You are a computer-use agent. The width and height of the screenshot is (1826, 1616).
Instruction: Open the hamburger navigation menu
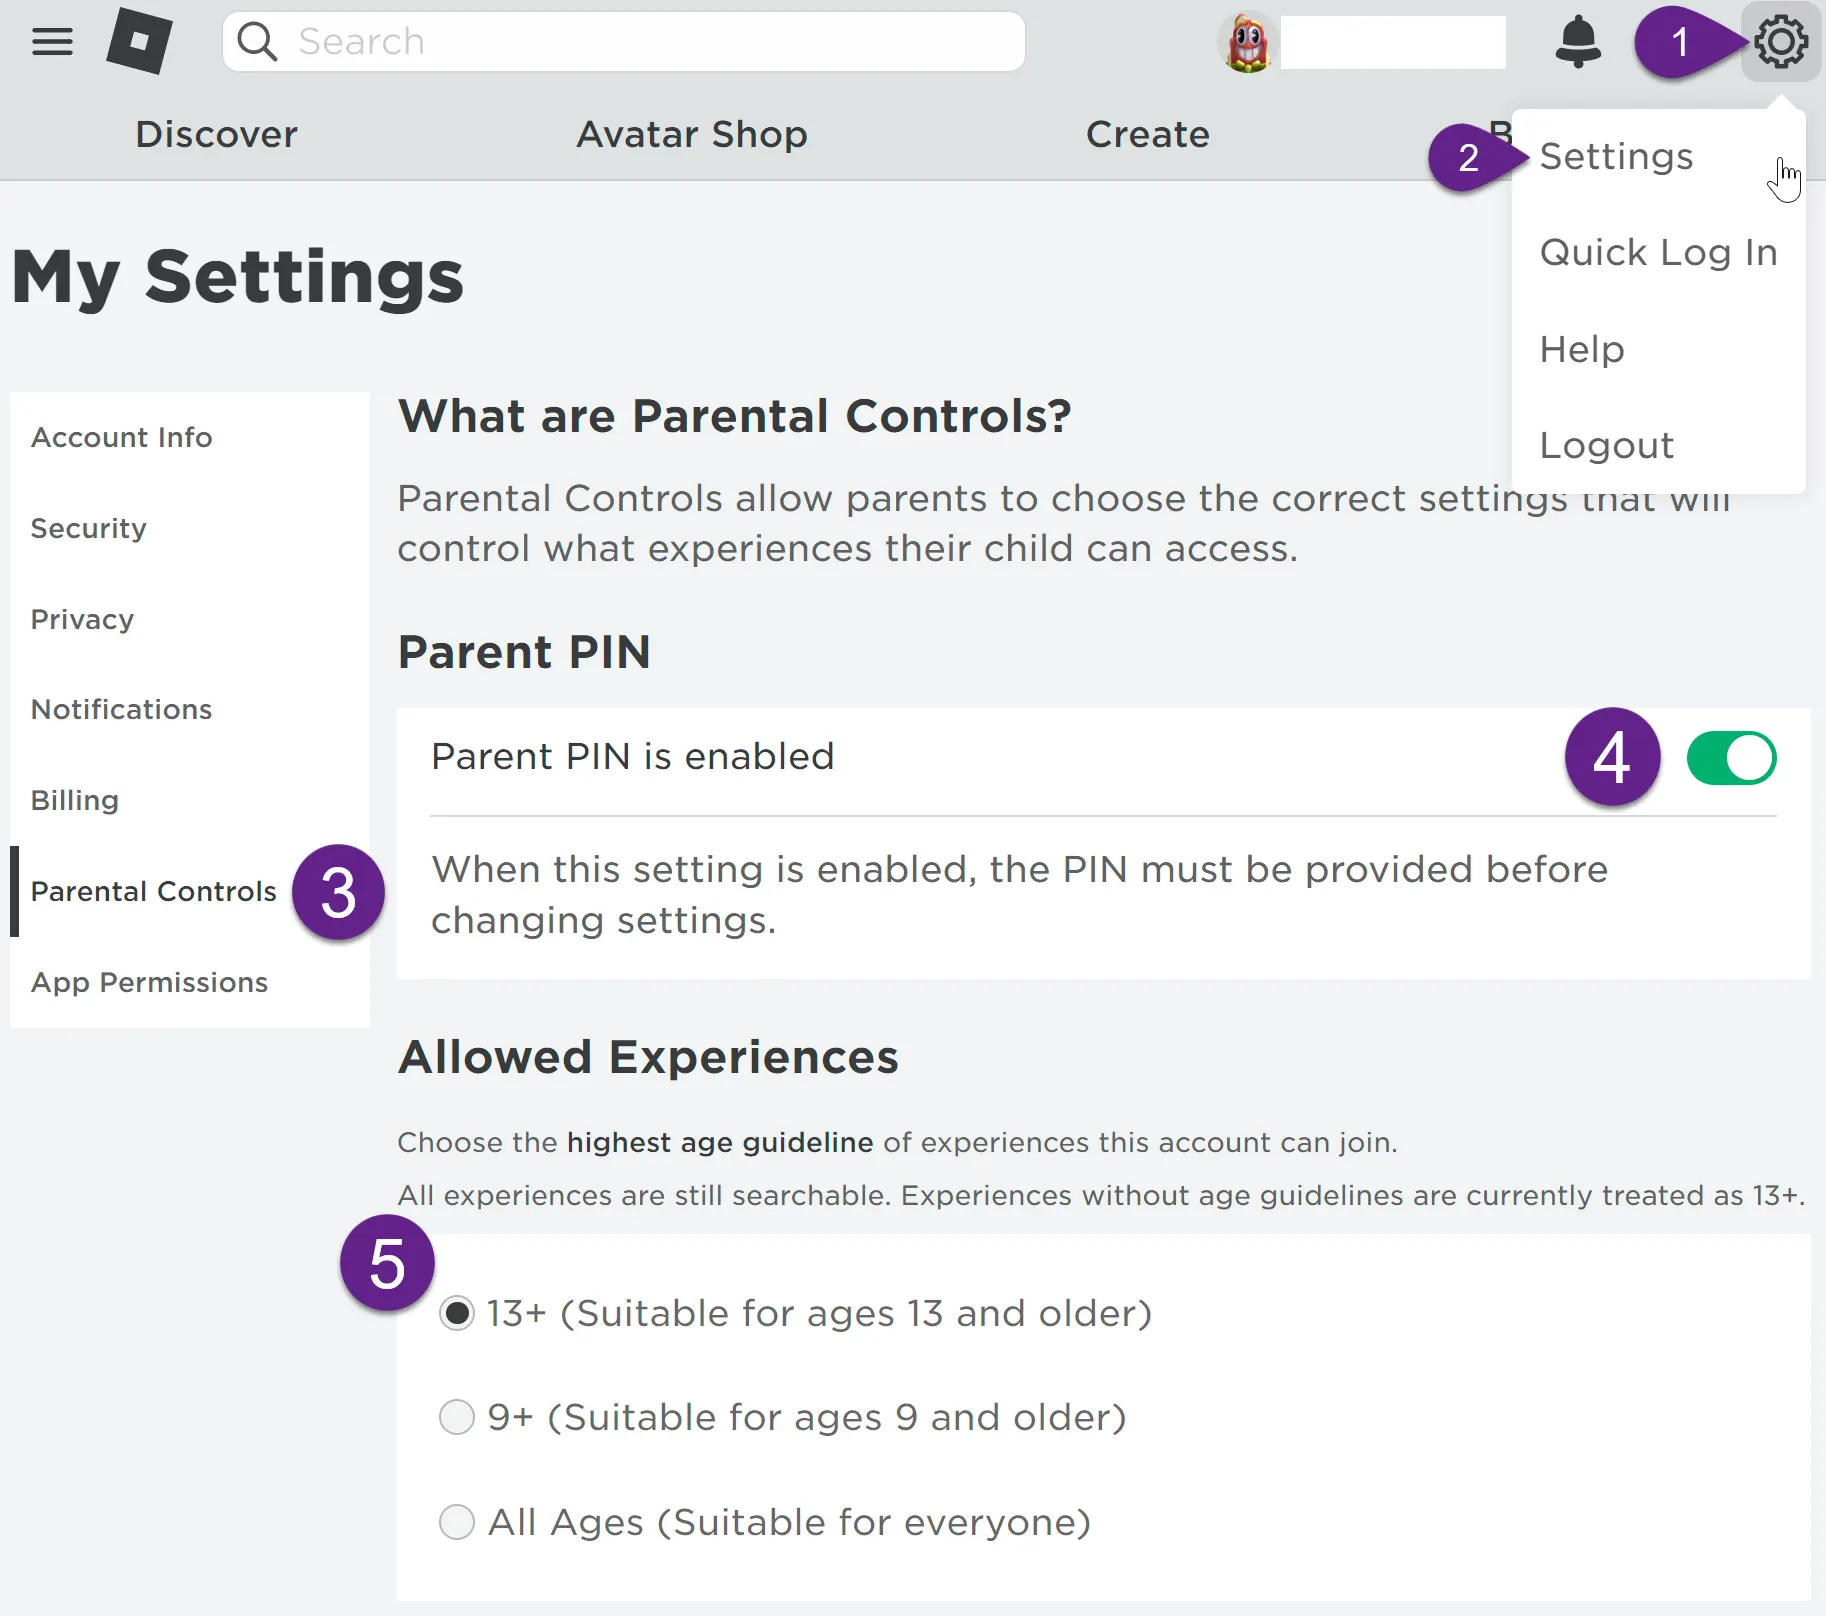click(52, 42)
